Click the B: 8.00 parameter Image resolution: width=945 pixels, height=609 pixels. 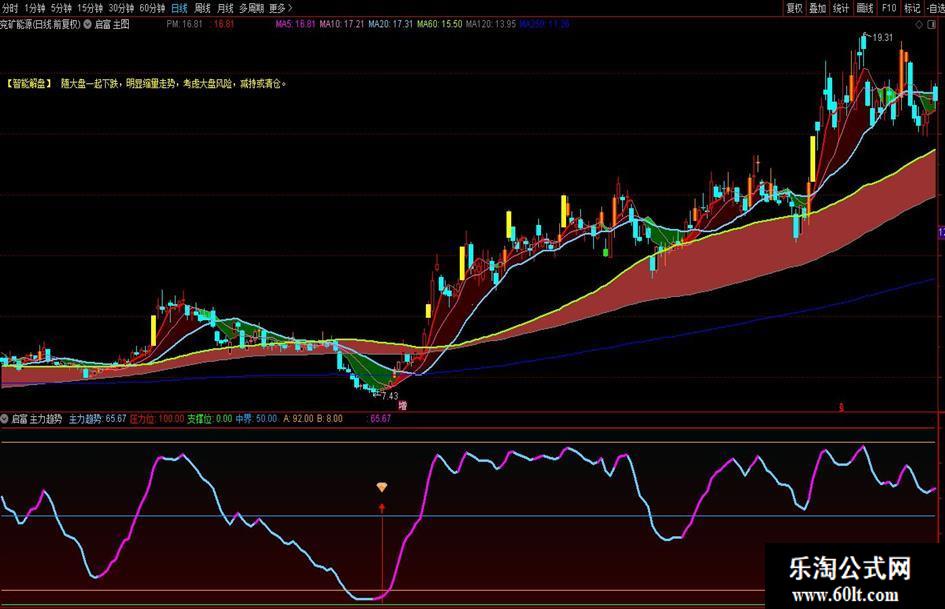330,418
